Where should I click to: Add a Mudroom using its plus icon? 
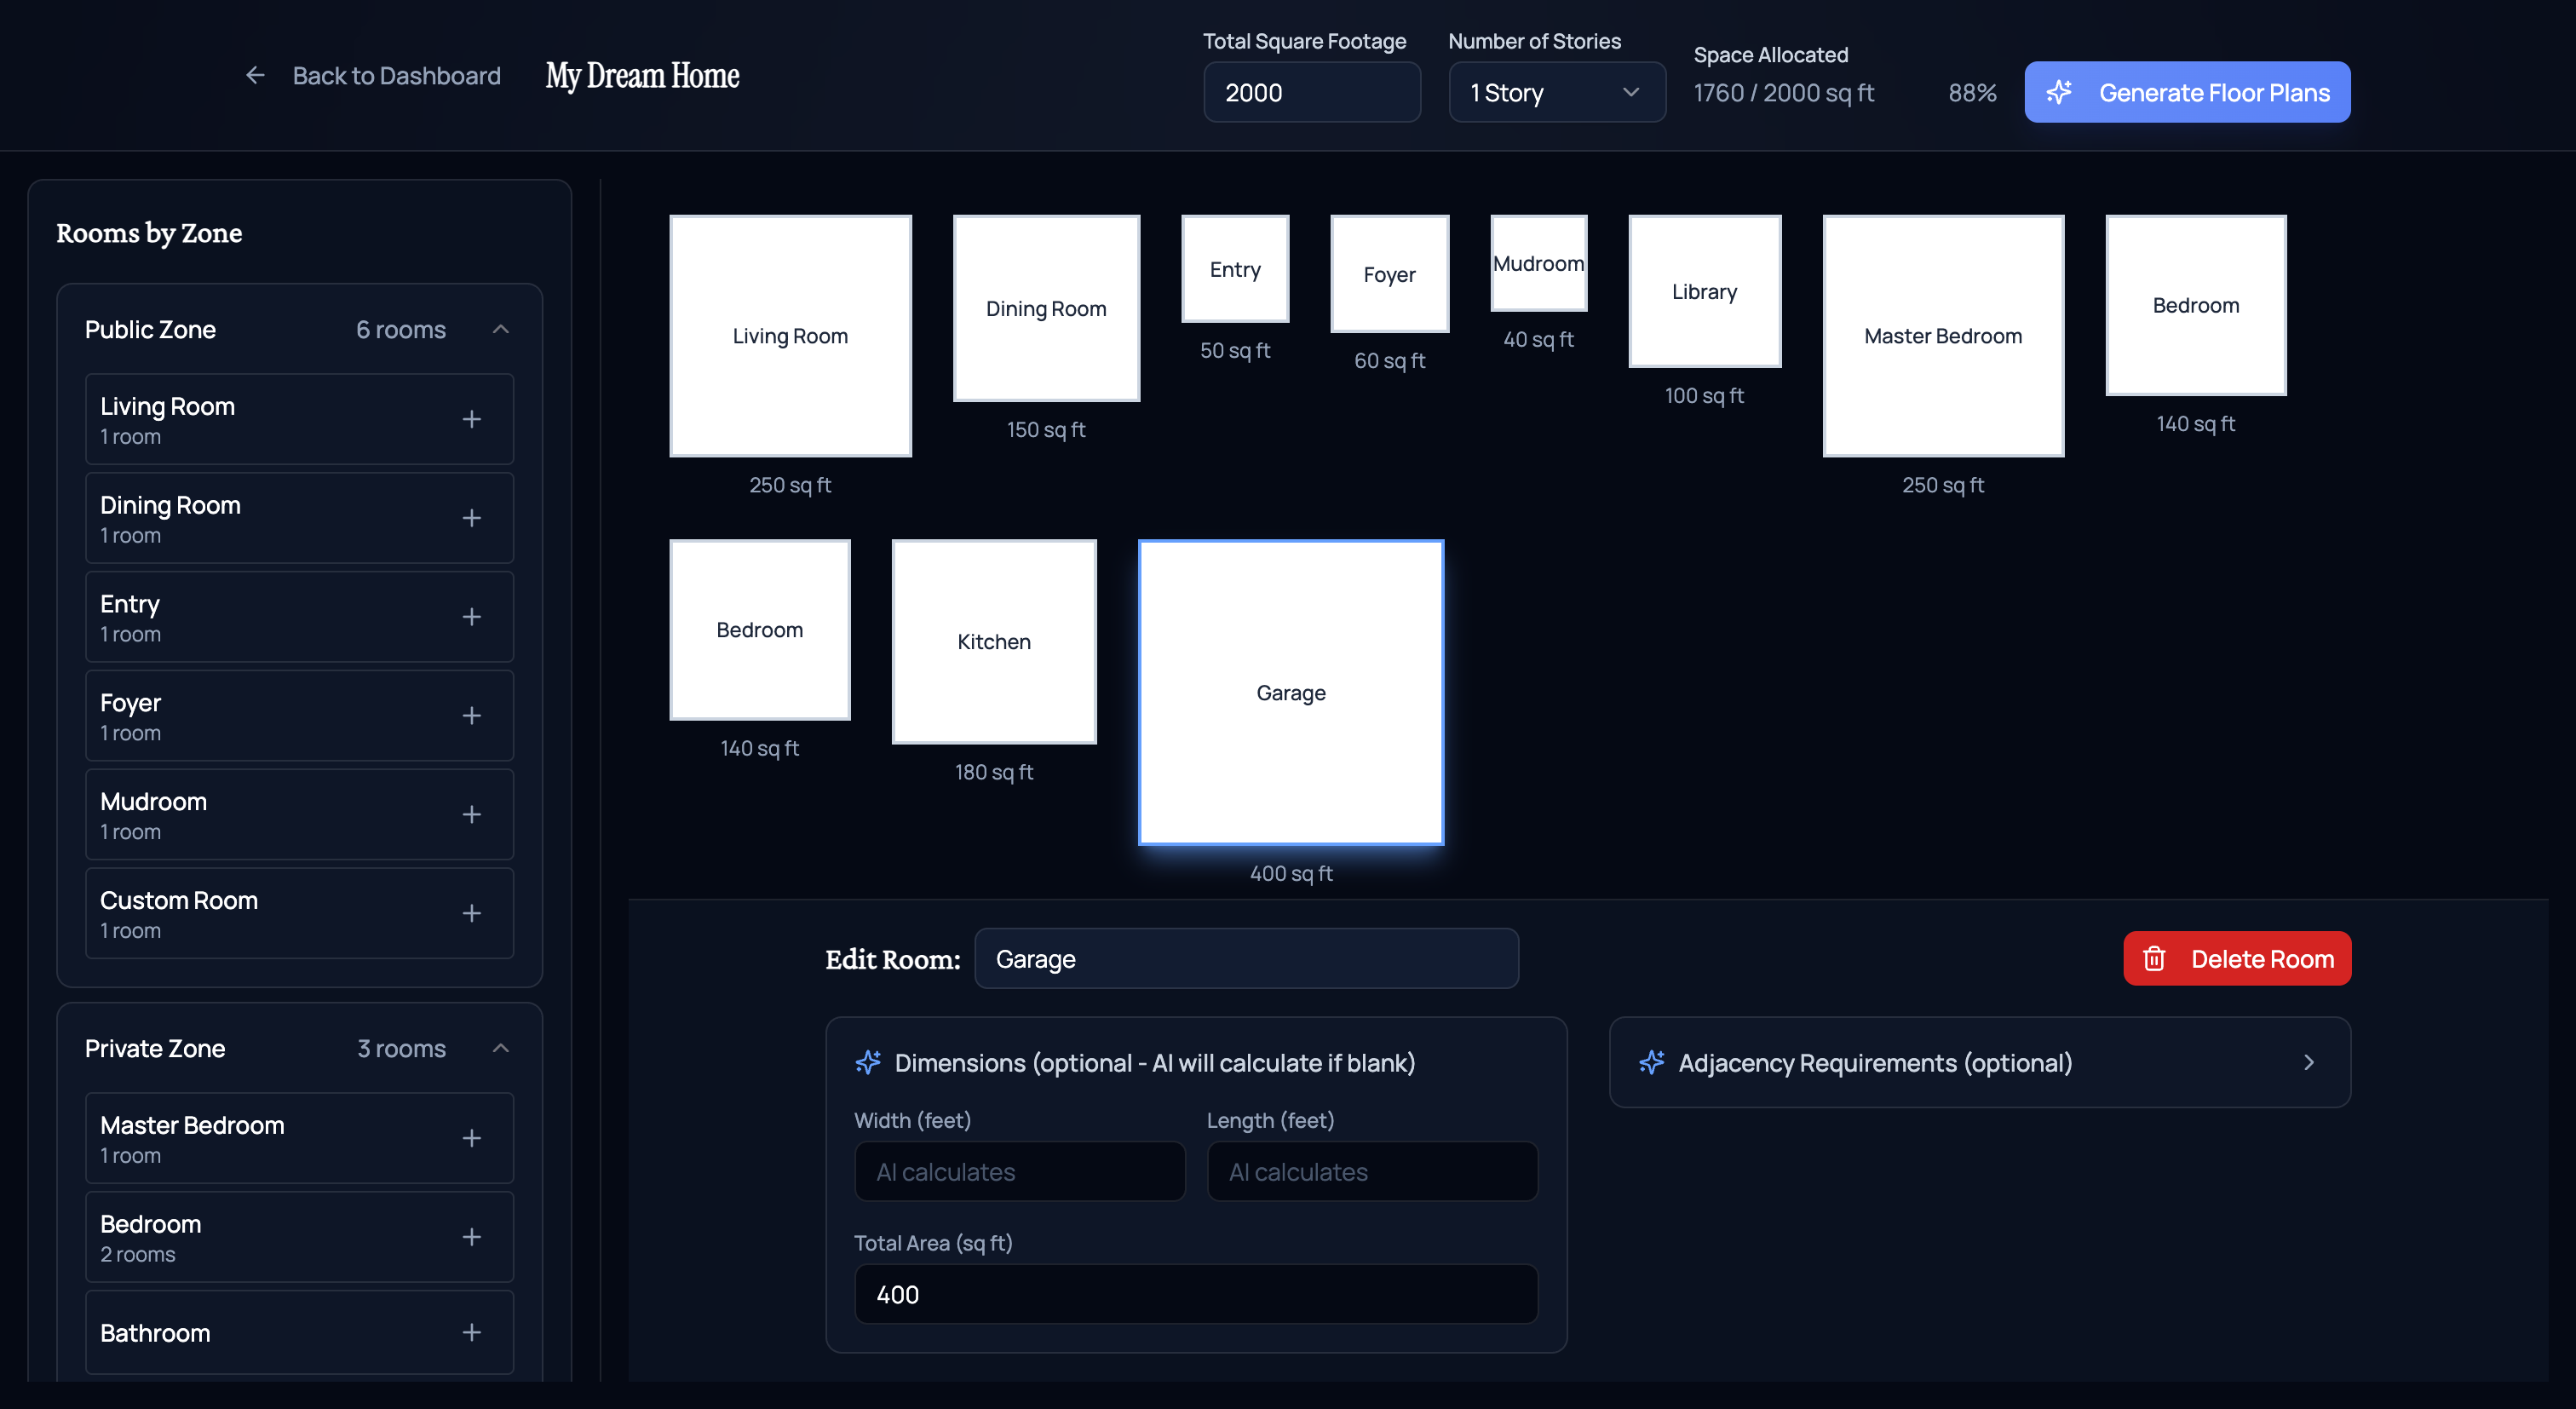pyautogui.click(x=471, y=814)
